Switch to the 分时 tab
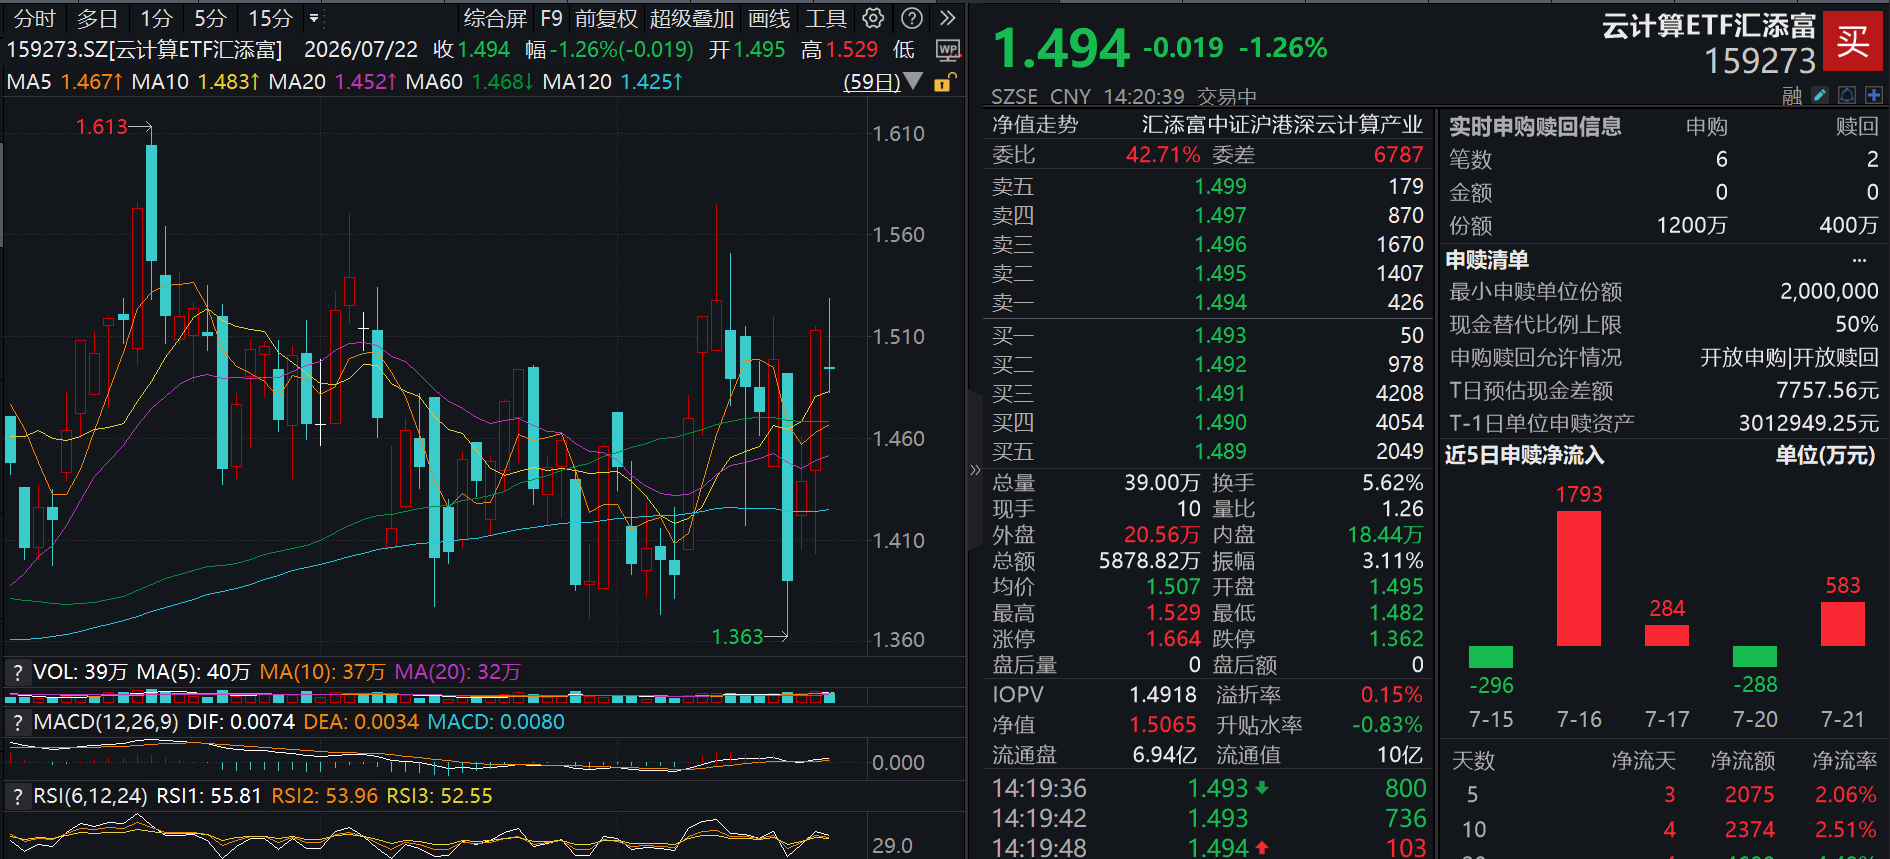 34,18
